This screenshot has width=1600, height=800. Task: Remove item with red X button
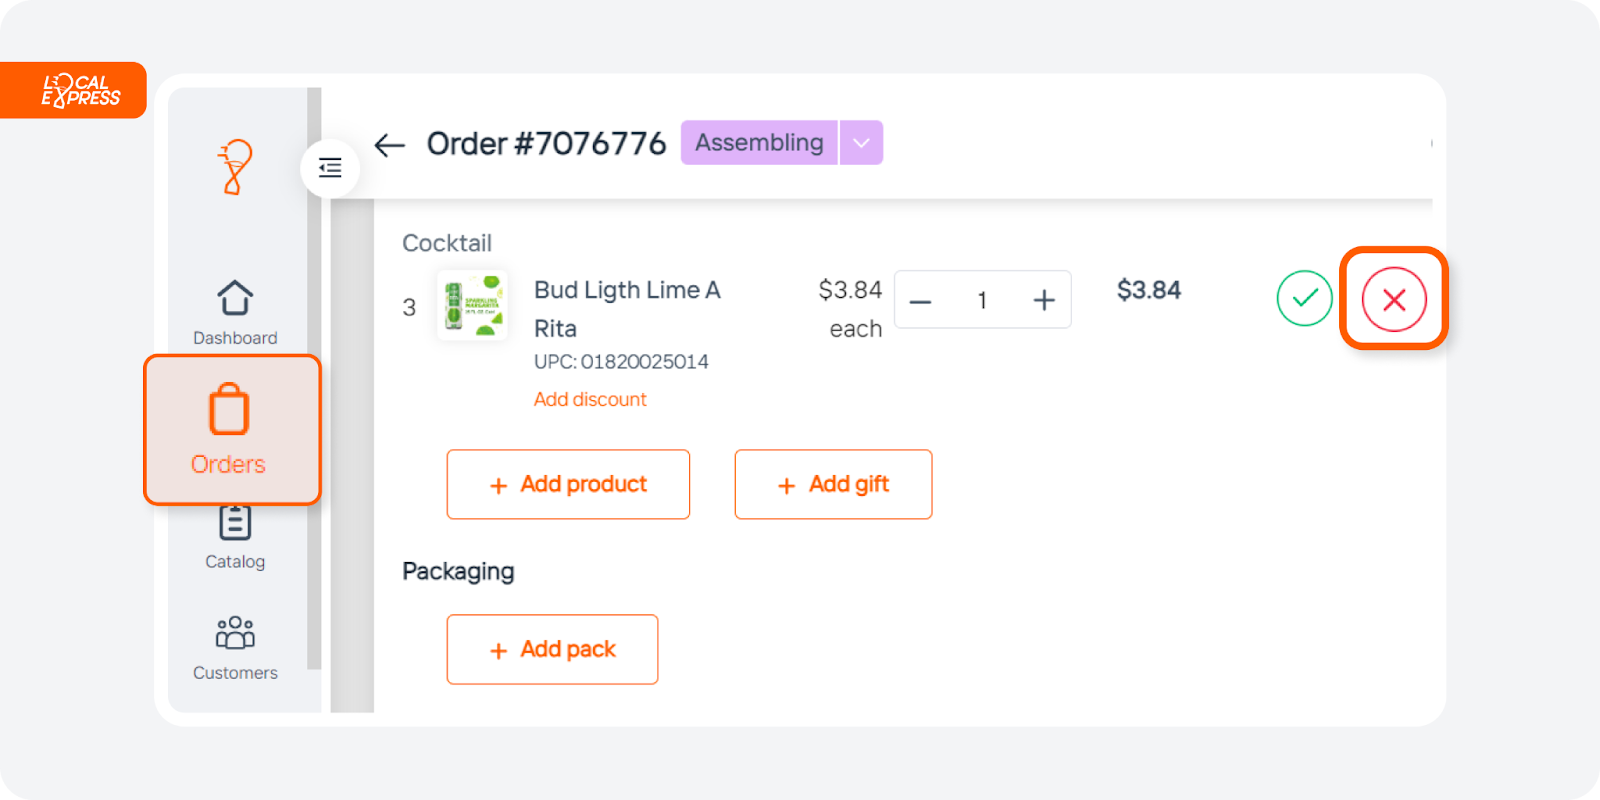[1394, 299]
